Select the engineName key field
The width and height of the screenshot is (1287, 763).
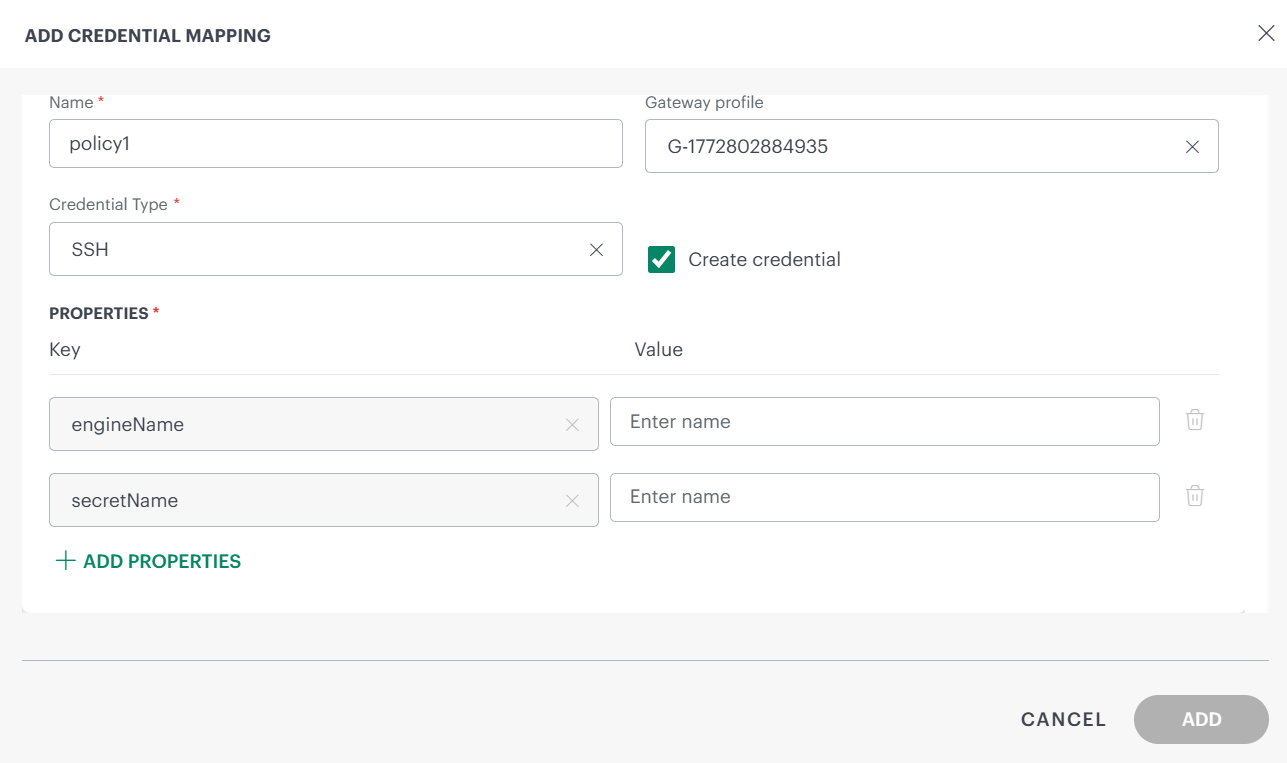tap(300, 424)
